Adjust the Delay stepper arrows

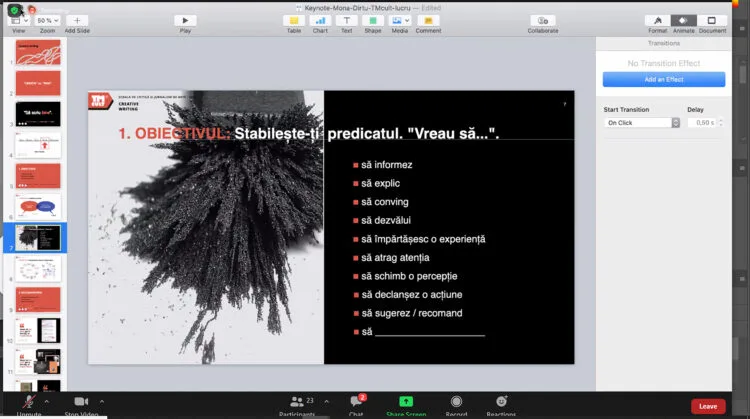(721, 123)
